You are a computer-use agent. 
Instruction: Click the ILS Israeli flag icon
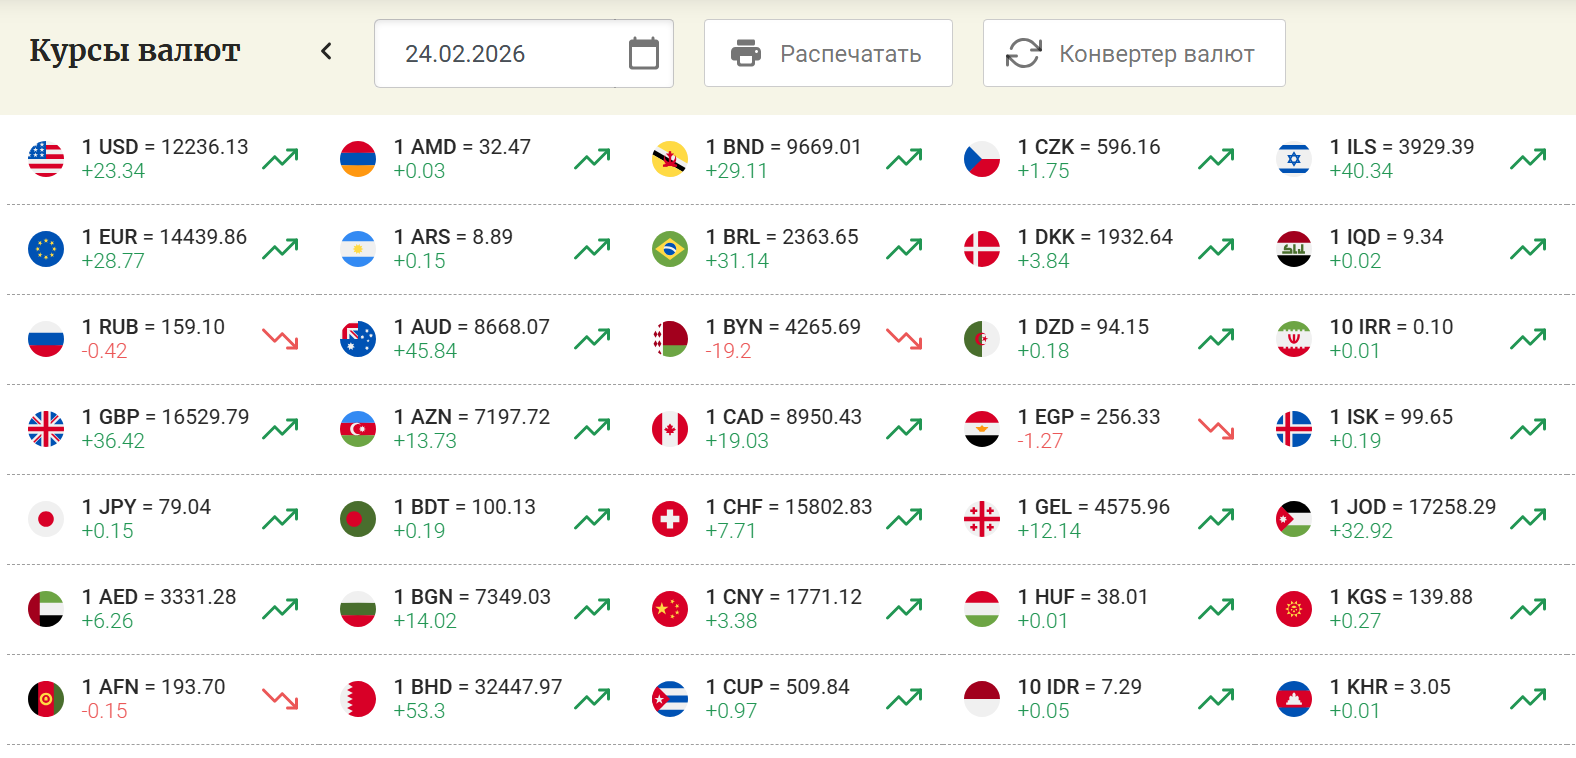1294,159
